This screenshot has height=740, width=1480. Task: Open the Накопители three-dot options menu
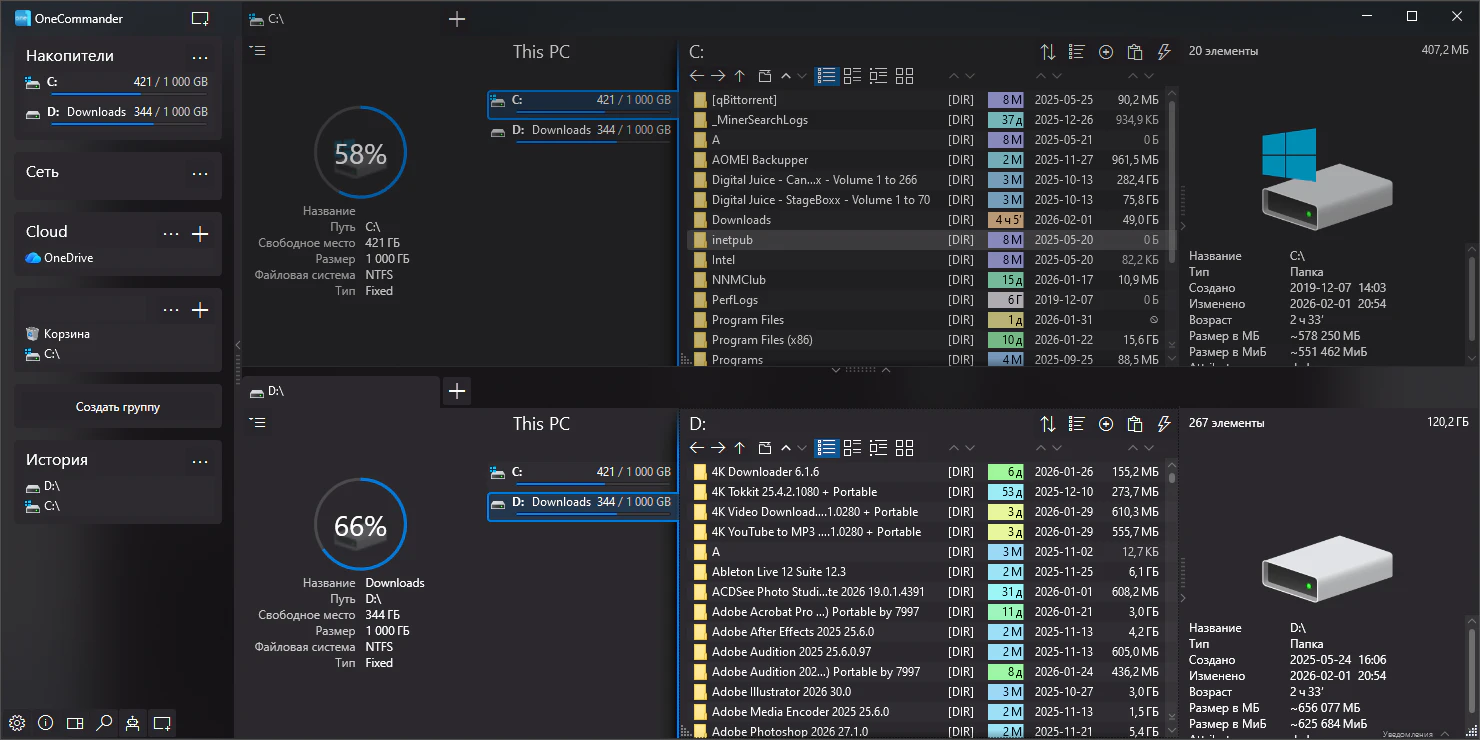point(200,57)
